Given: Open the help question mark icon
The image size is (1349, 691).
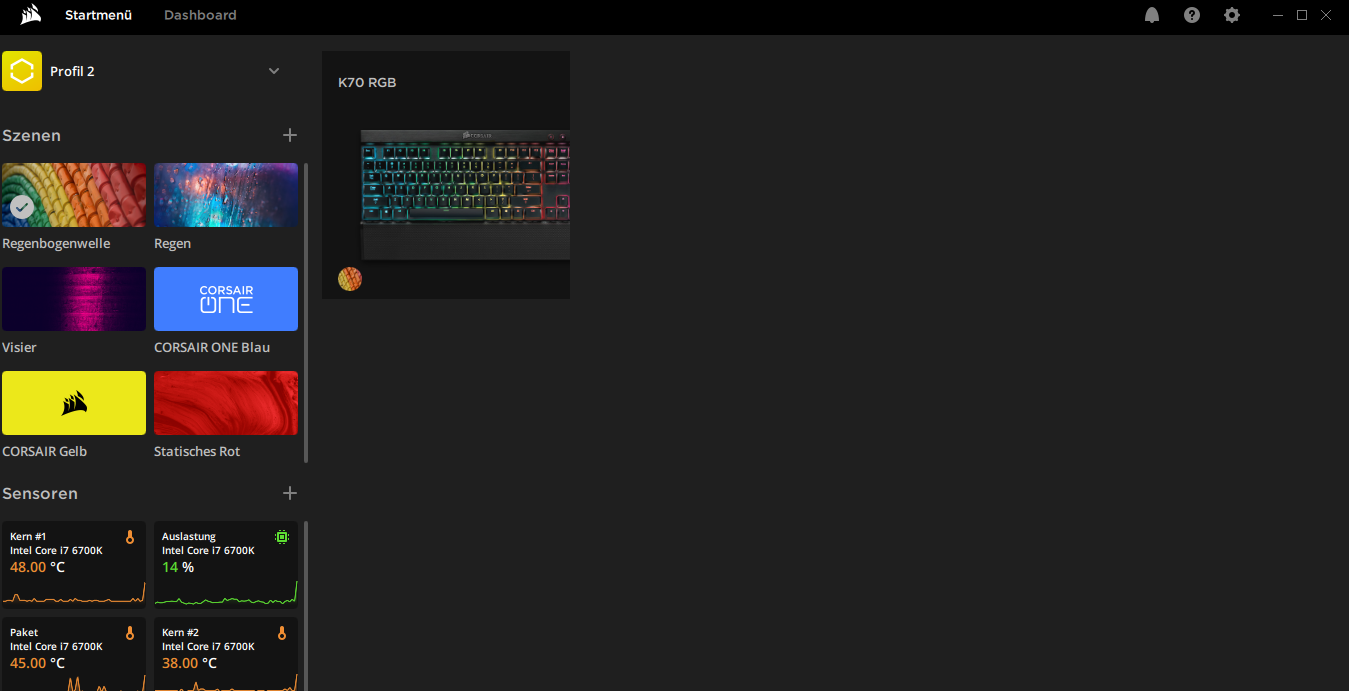Looking at the screenshot, I should click(x=1192, y=15).
